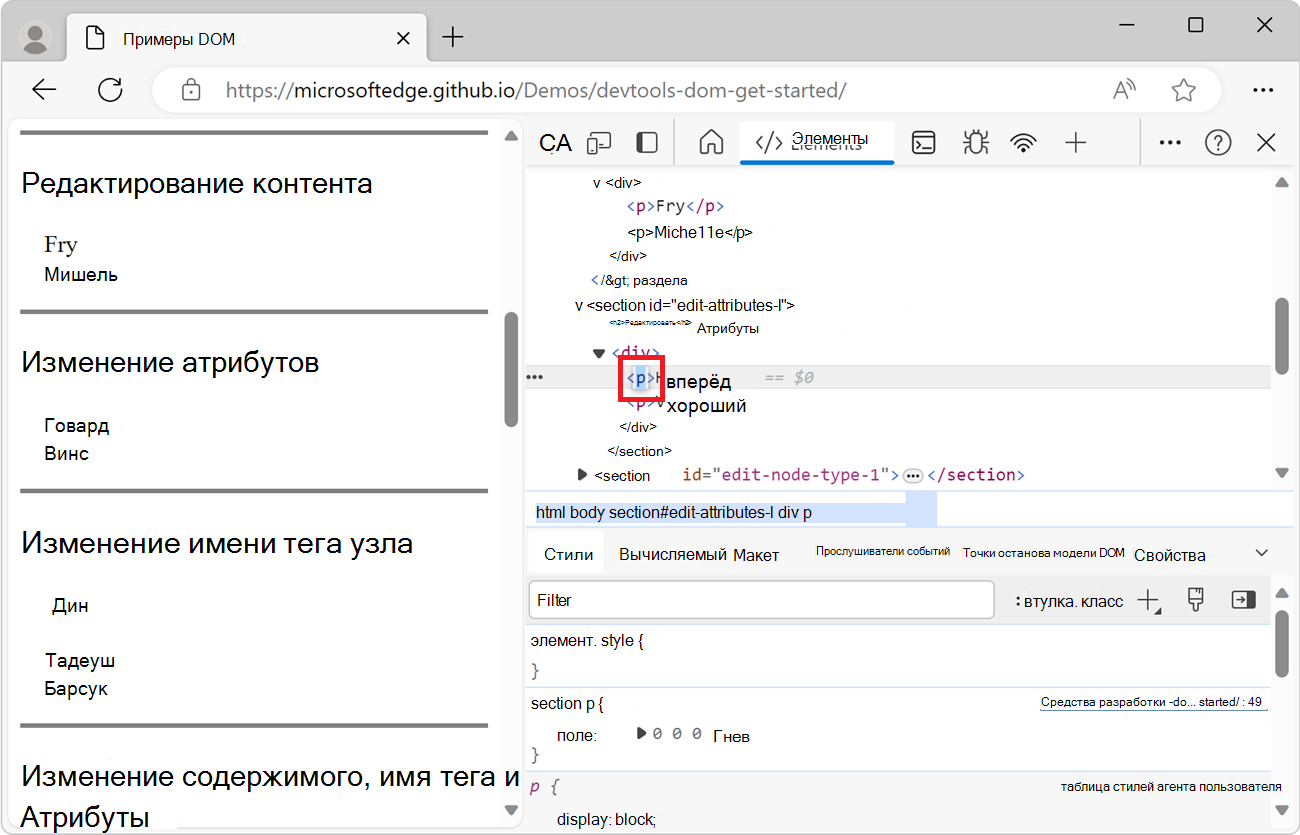Add a new style rule with plus icon
1300x835 pixels.
[x=1146, y=599]
